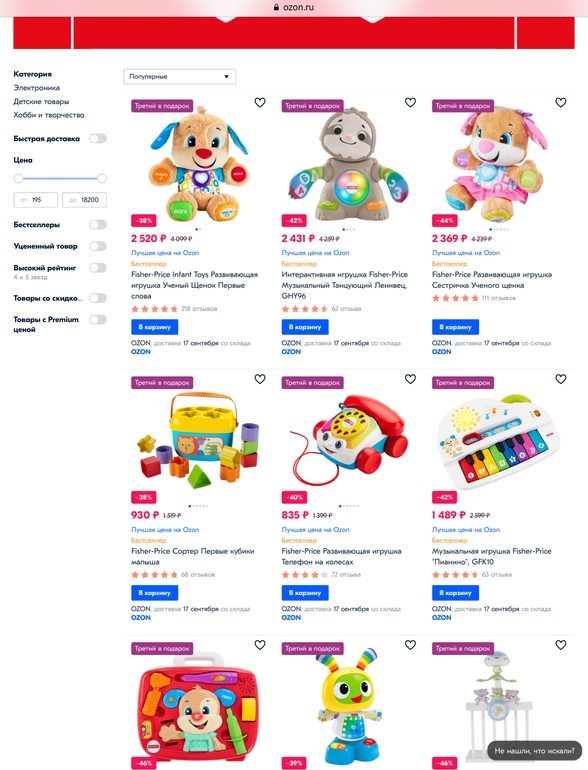588x770 pixels.
Task: Add Пианино GFK10 toy to favorites
Action: click(560, 379)
